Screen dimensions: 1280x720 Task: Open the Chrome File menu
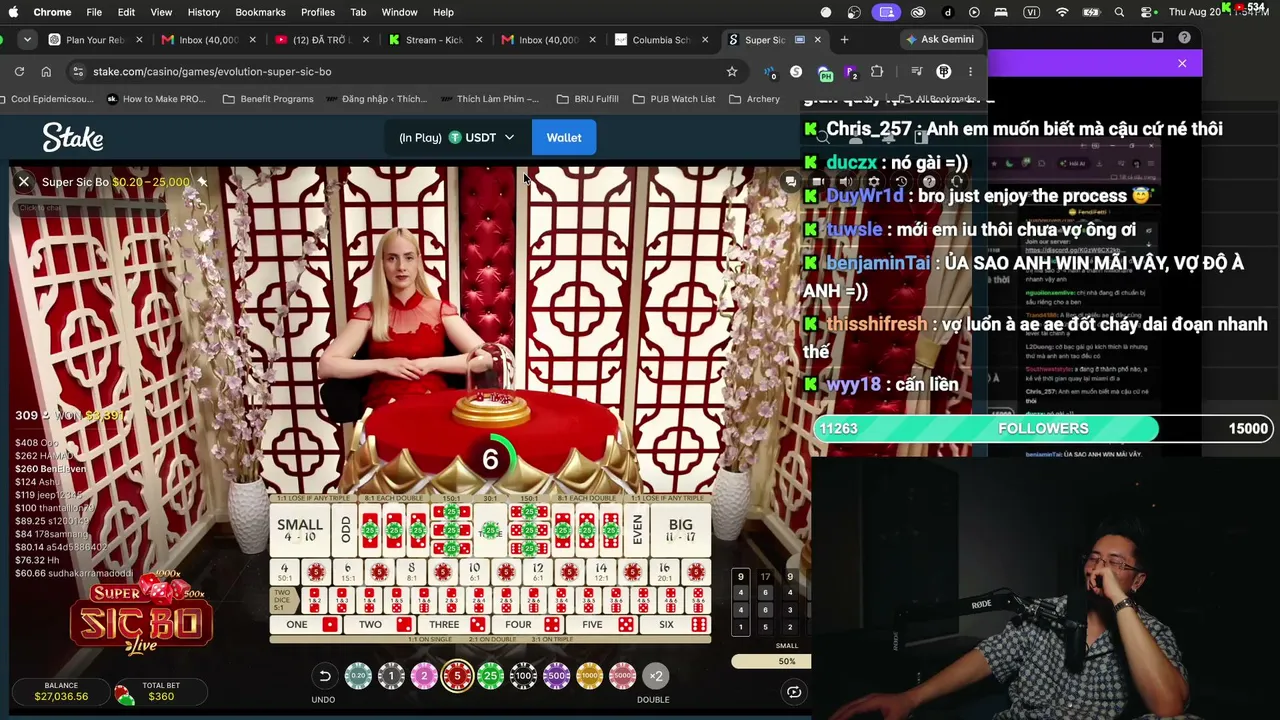coord(94,12)
